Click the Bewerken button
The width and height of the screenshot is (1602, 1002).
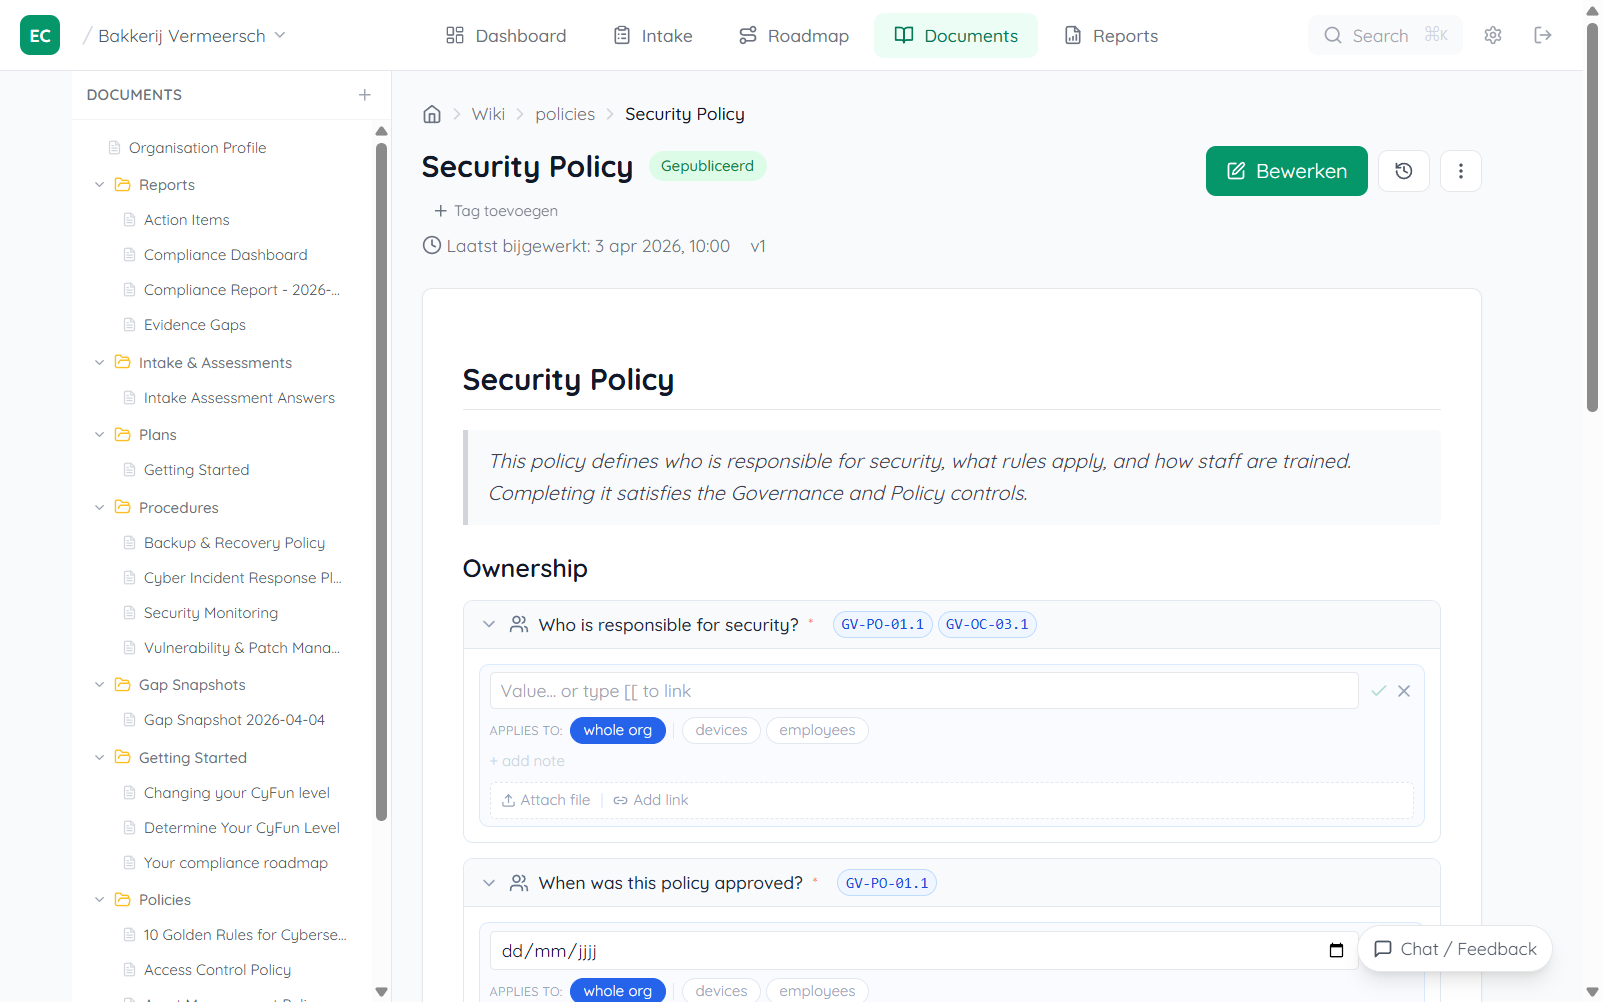(1286, 170)
